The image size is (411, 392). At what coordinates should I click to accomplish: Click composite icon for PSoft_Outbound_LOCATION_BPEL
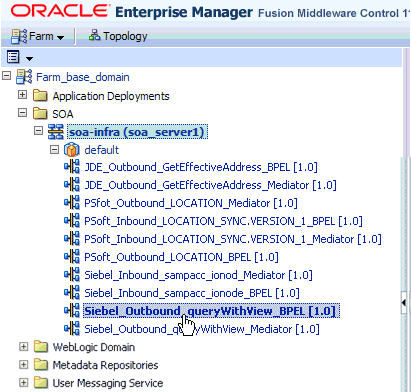(x=72, y=256)
